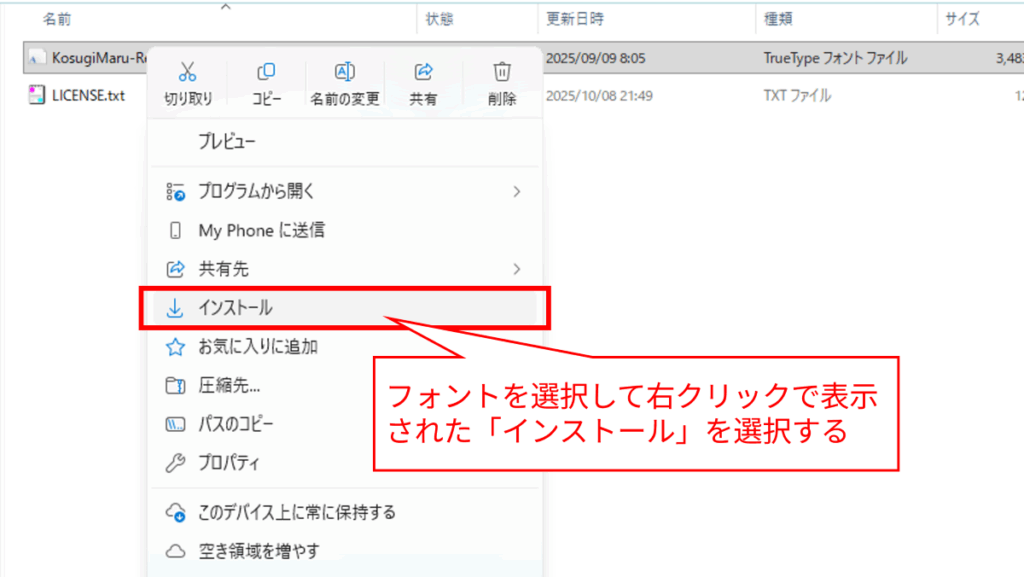Click the Copy (コピー) icon
This screenshot has width=1024, height=577.
(x=266, y=72)
